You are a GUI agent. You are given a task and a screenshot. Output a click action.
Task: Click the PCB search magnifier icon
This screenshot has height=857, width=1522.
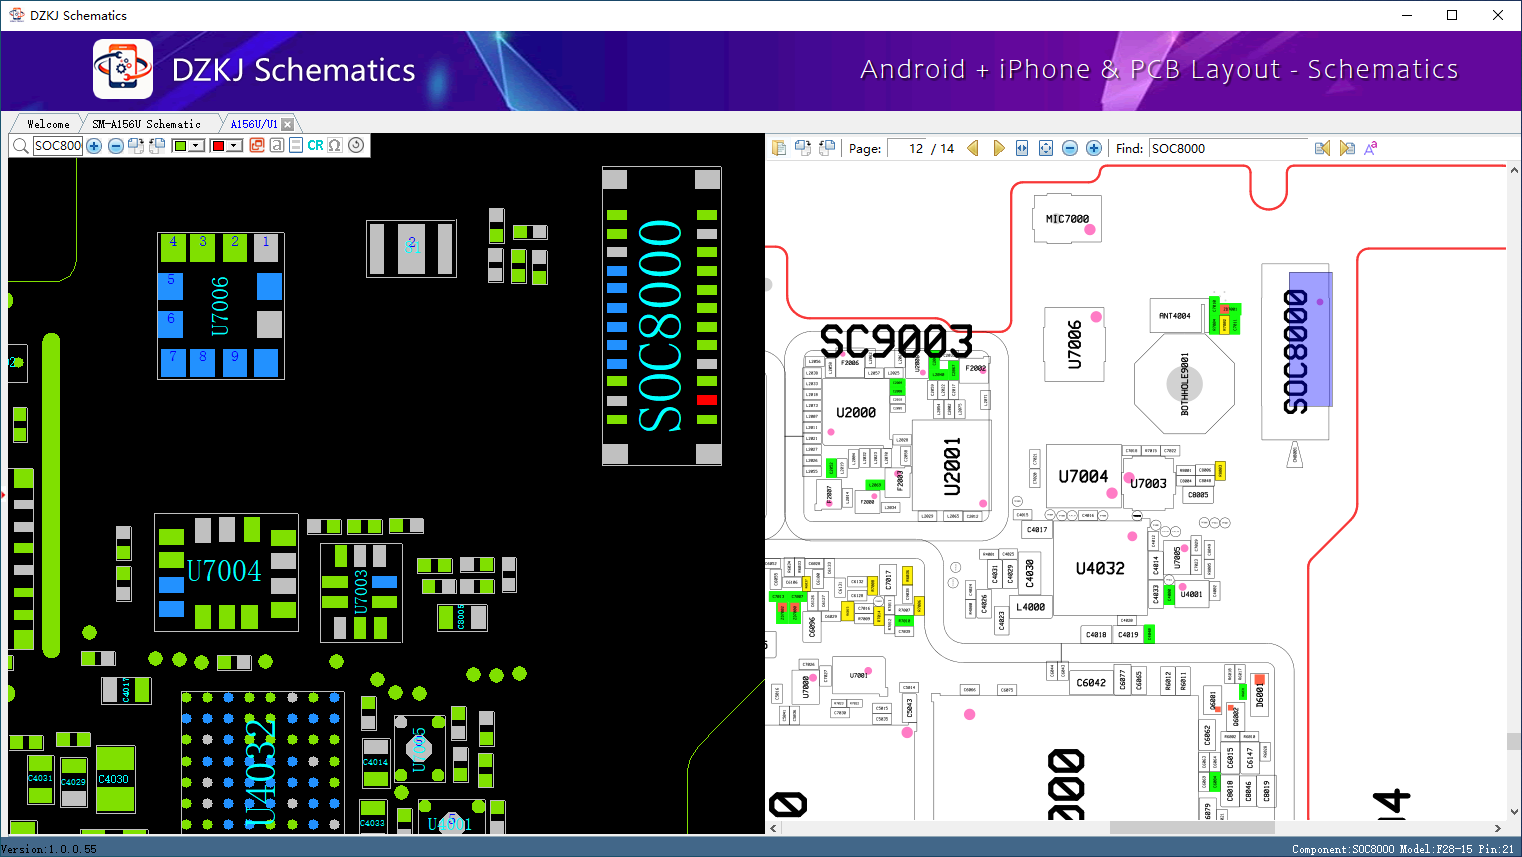pos(20,146)
